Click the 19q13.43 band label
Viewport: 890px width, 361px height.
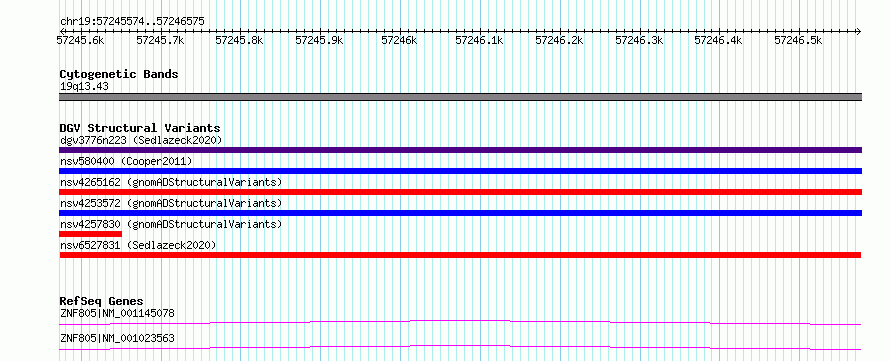tap(84, 86)
